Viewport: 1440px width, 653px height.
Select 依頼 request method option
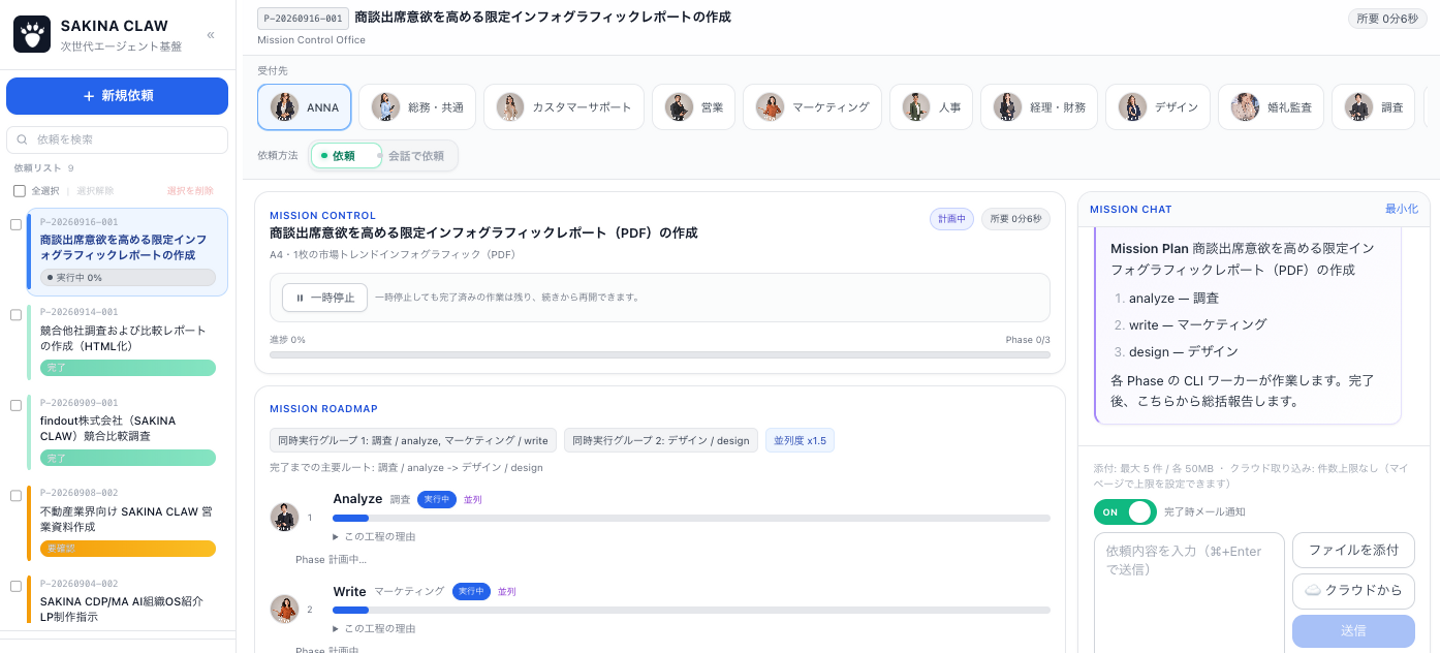point(345,156)
